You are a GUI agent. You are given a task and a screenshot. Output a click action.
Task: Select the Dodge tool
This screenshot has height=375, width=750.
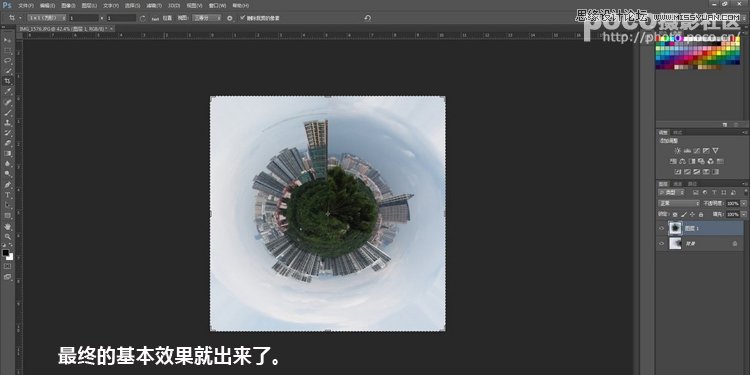point(8,174)
